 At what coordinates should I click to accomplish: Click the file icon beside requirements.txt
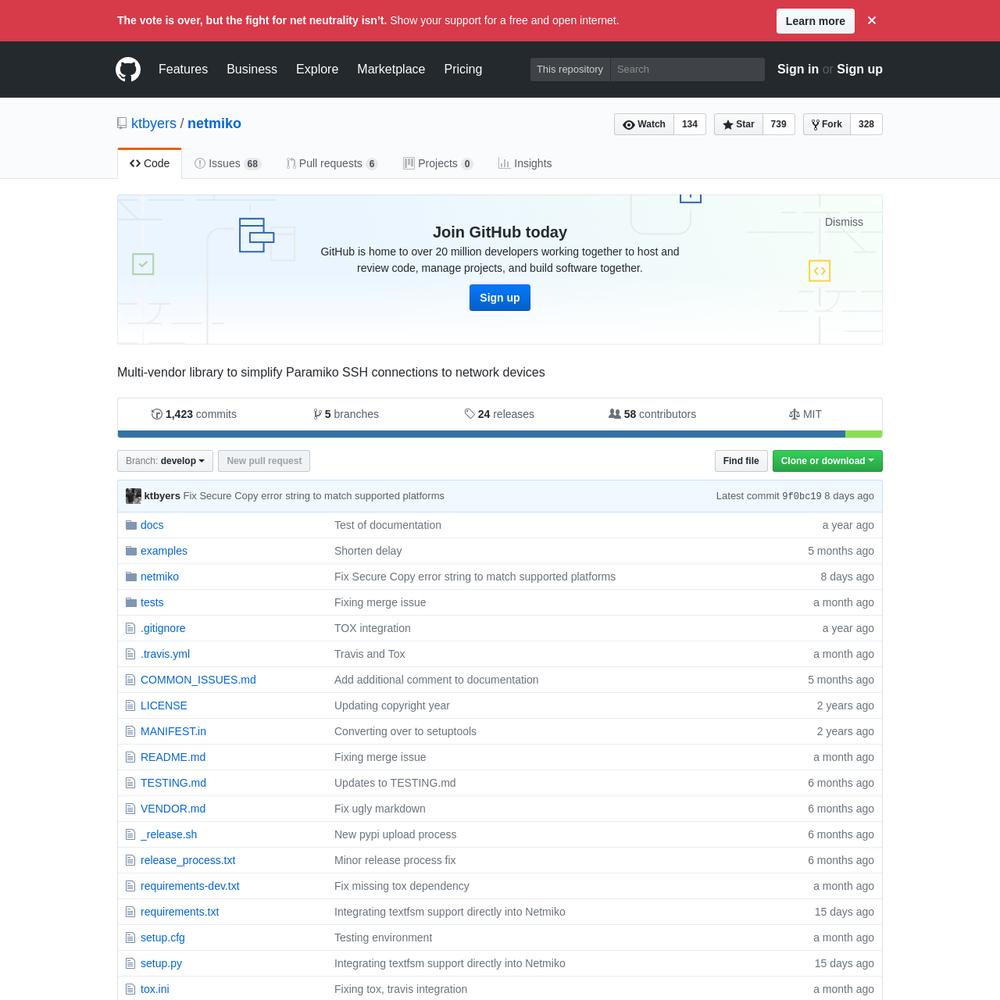131,912
